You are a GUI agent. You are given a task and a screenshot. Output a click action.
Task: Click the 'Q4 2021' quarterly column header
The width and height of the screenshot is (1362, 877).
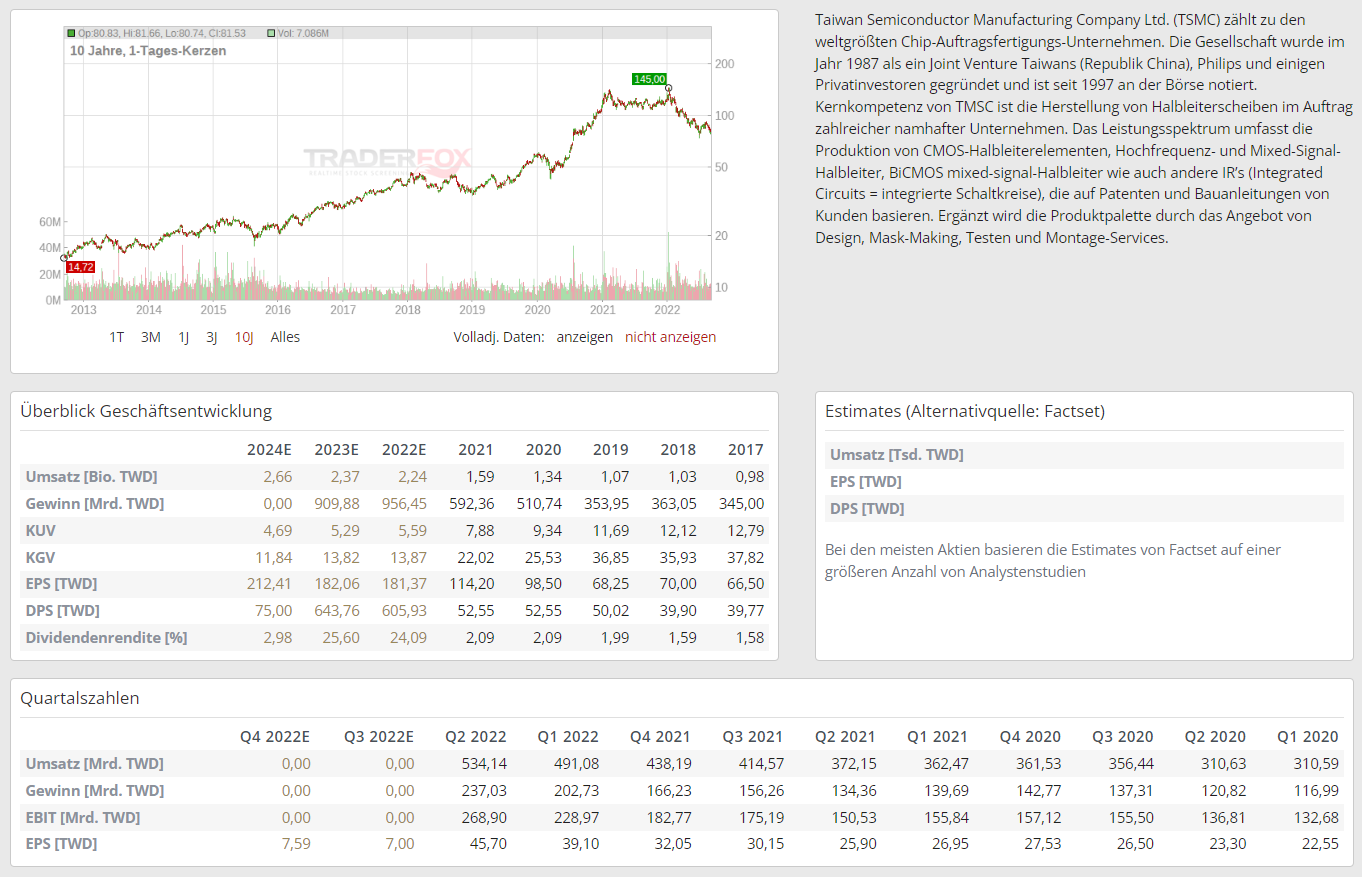(x=660, y=736)
